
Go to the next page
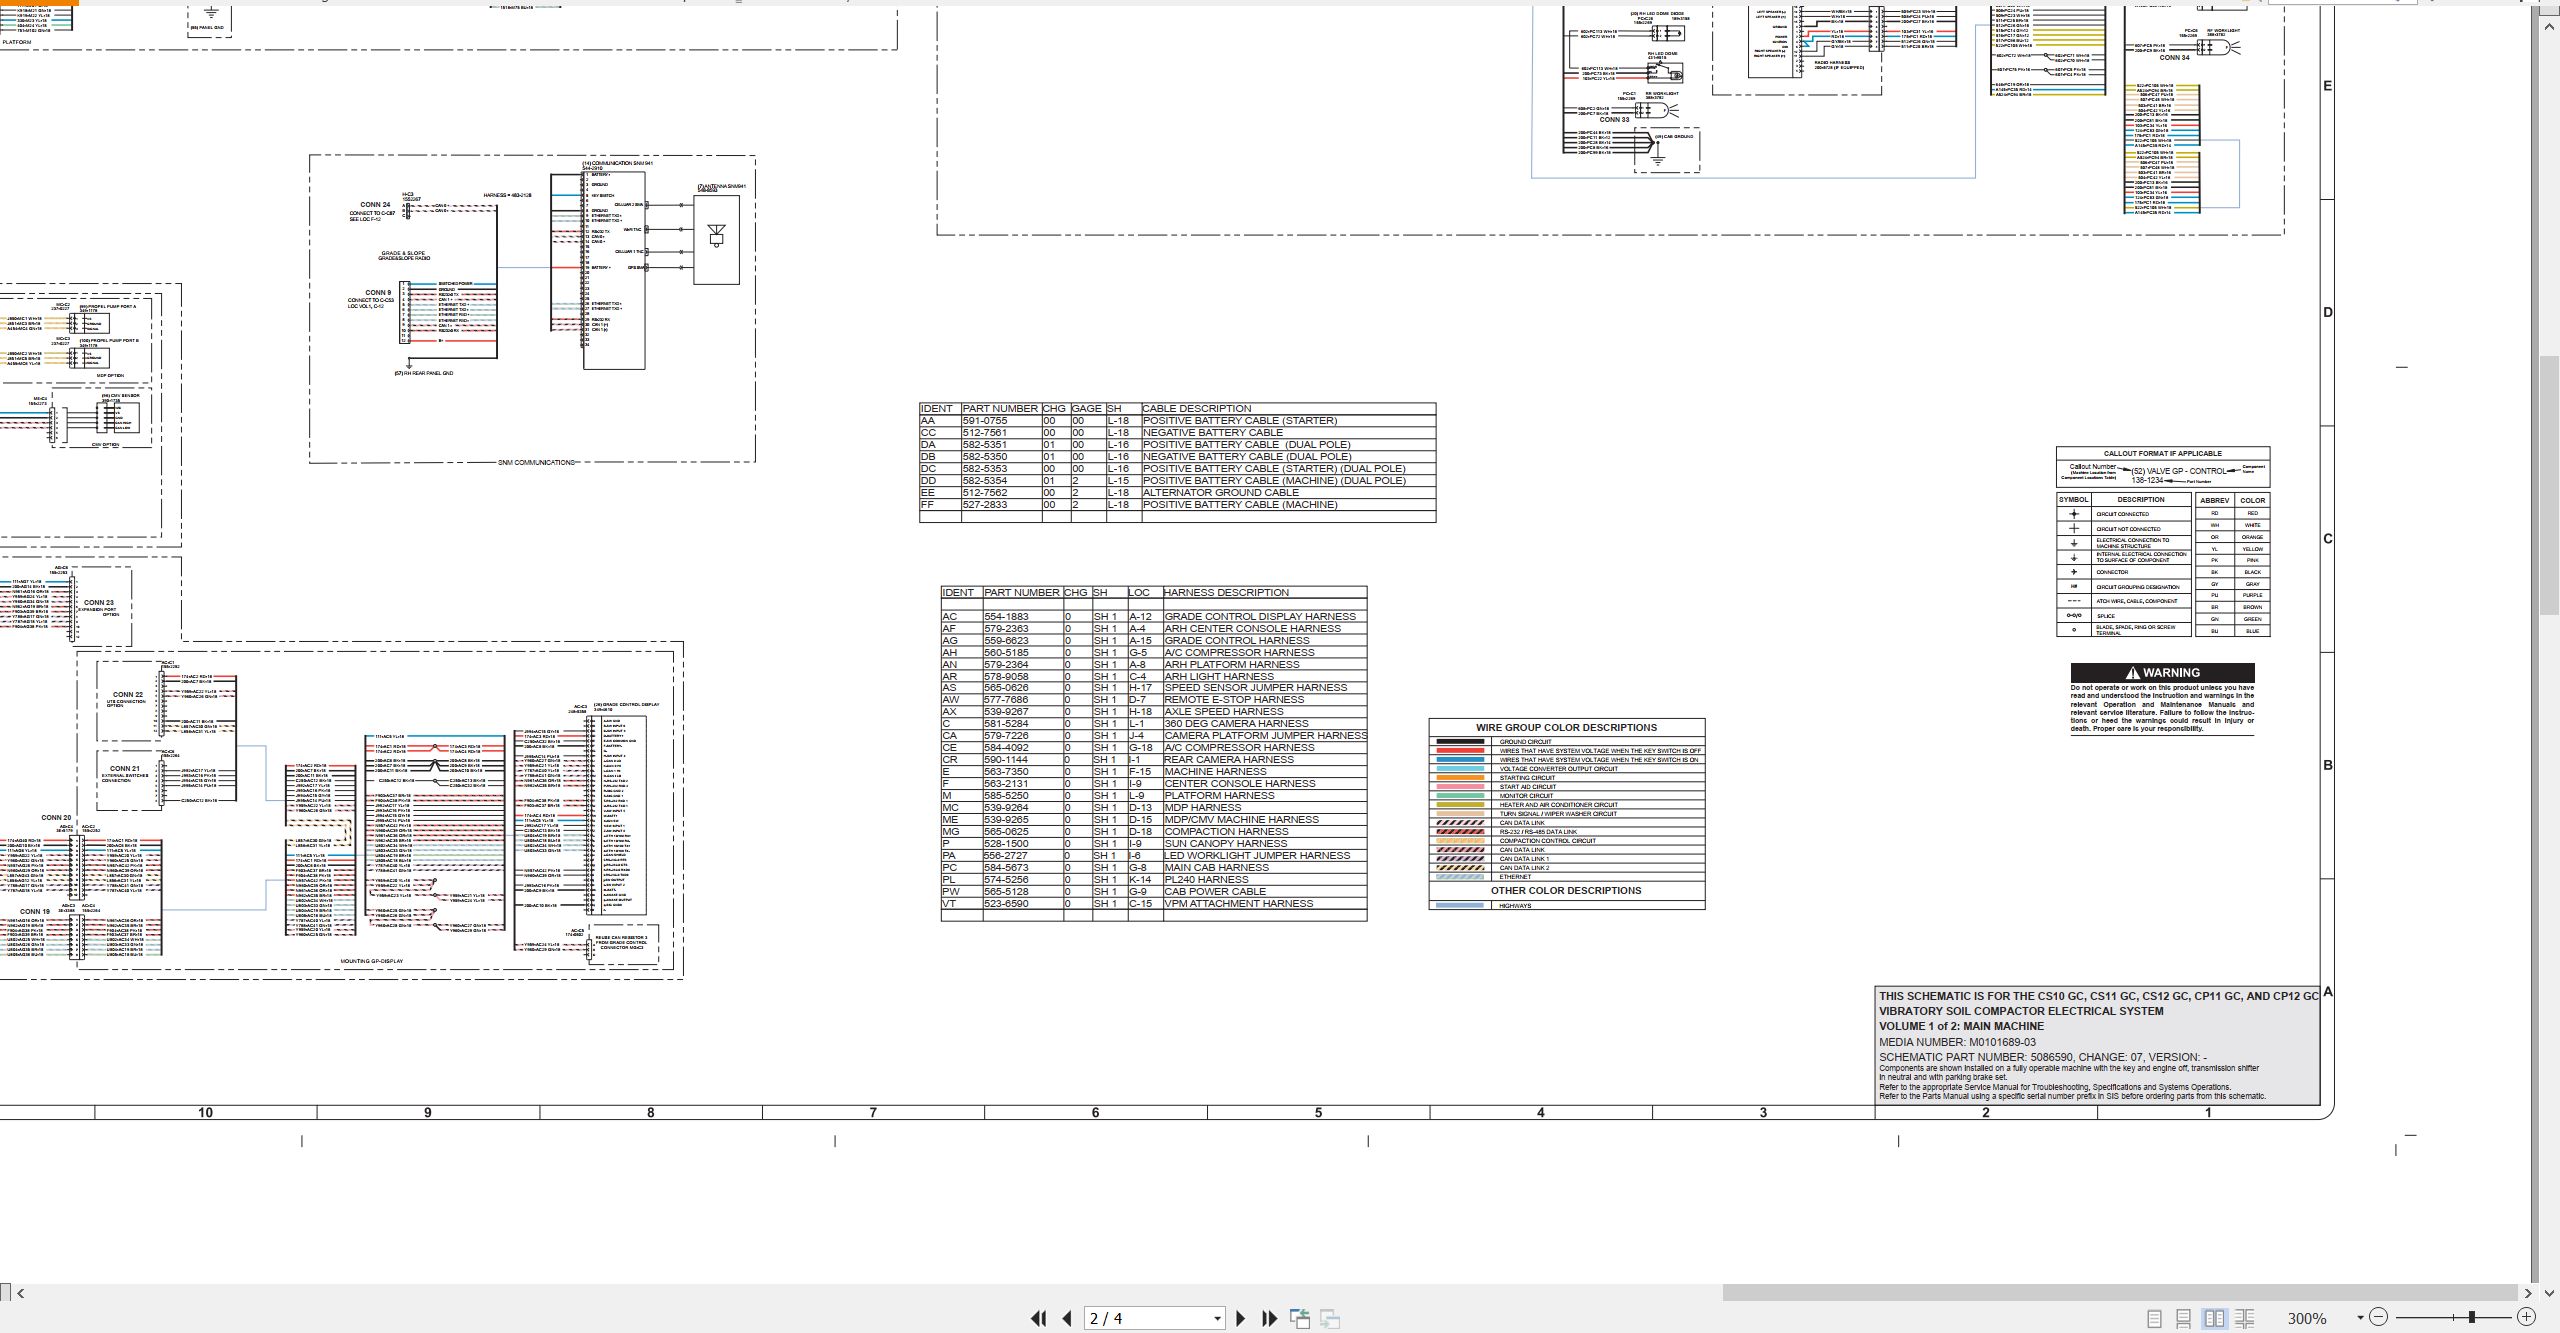pyautogui.click(x=1241, y=1319)
